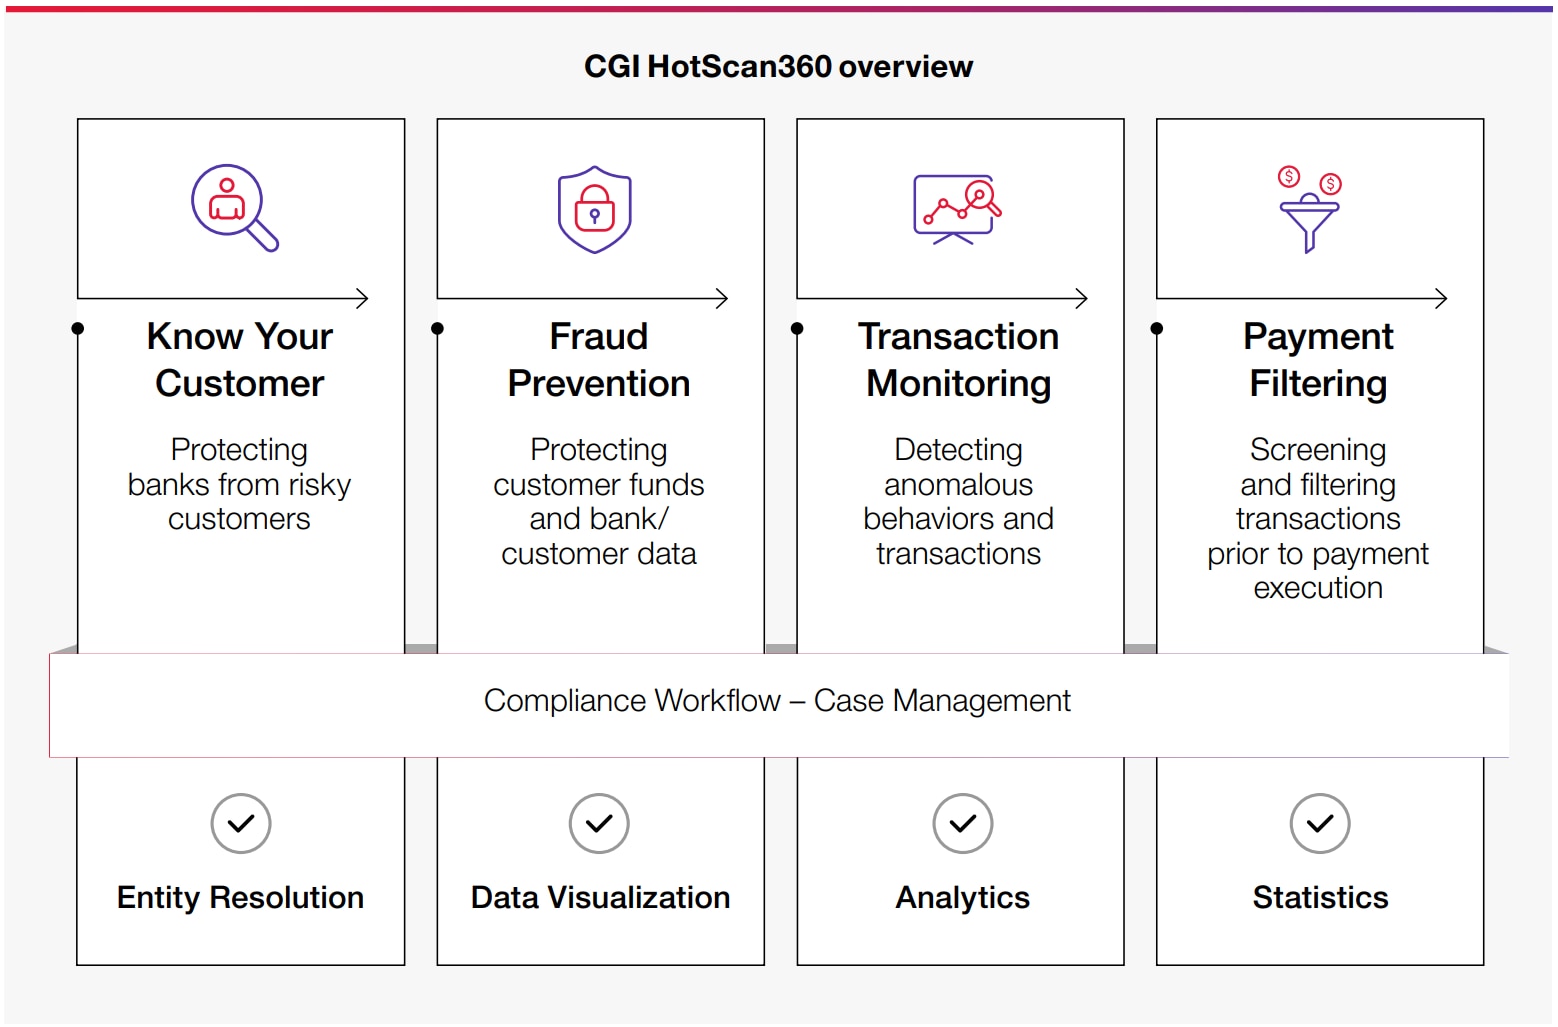1558x1027 pixels.
Task: Click the checkmark above Statistics
Action: point(1320,824)
